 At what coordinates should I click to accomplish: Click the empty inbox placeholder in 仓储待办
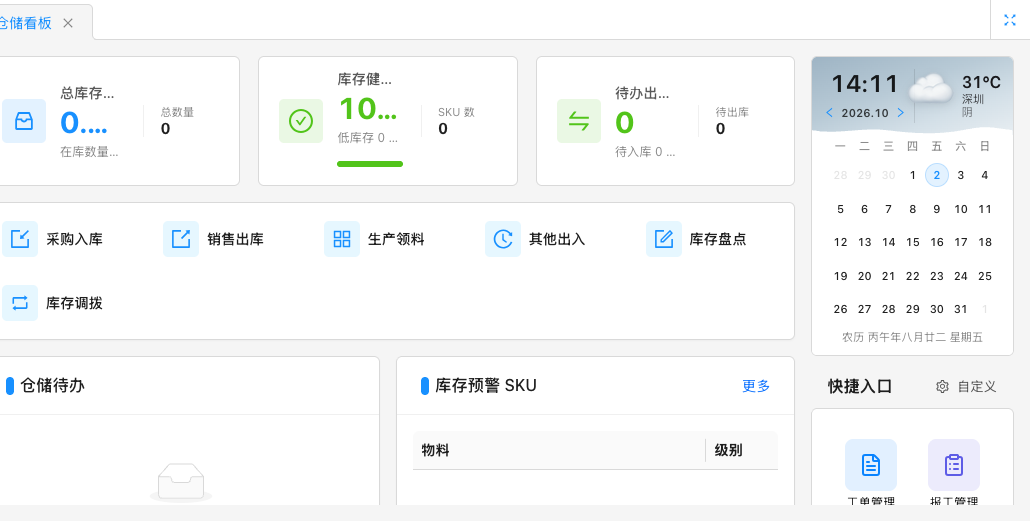click(181, 483)
